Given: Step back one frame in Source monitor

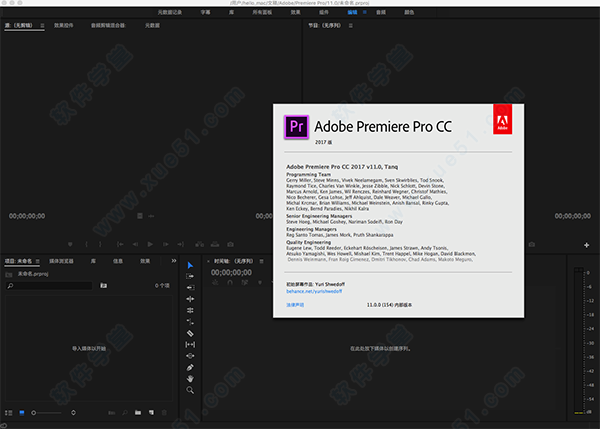Looking at the screenshot, I should pos(135,244).
